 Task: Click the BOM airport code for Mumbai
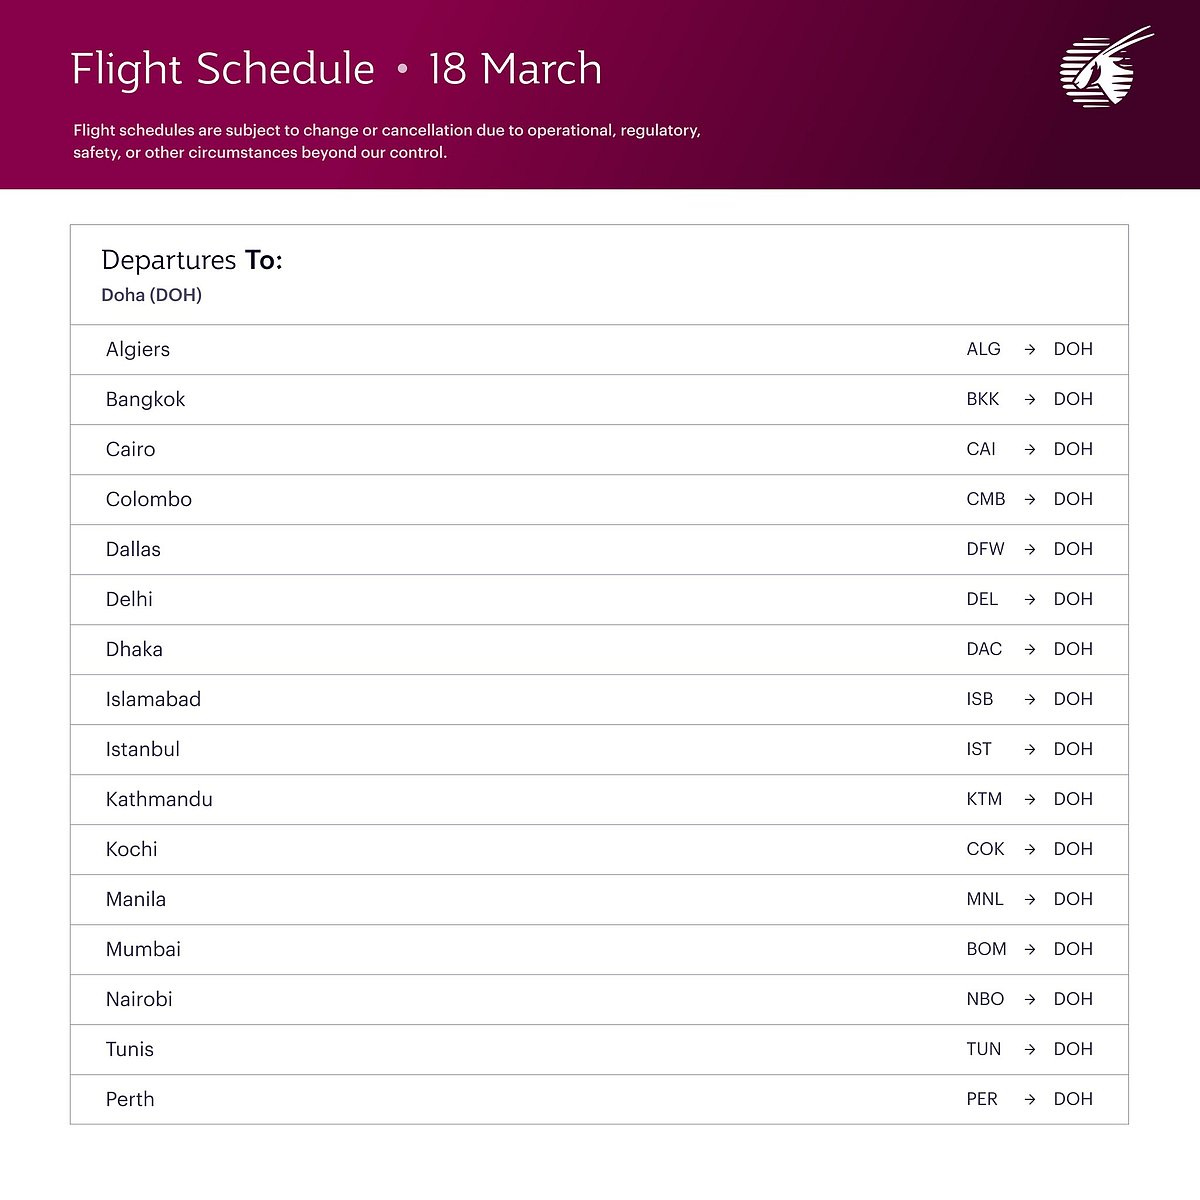[986, 949]
